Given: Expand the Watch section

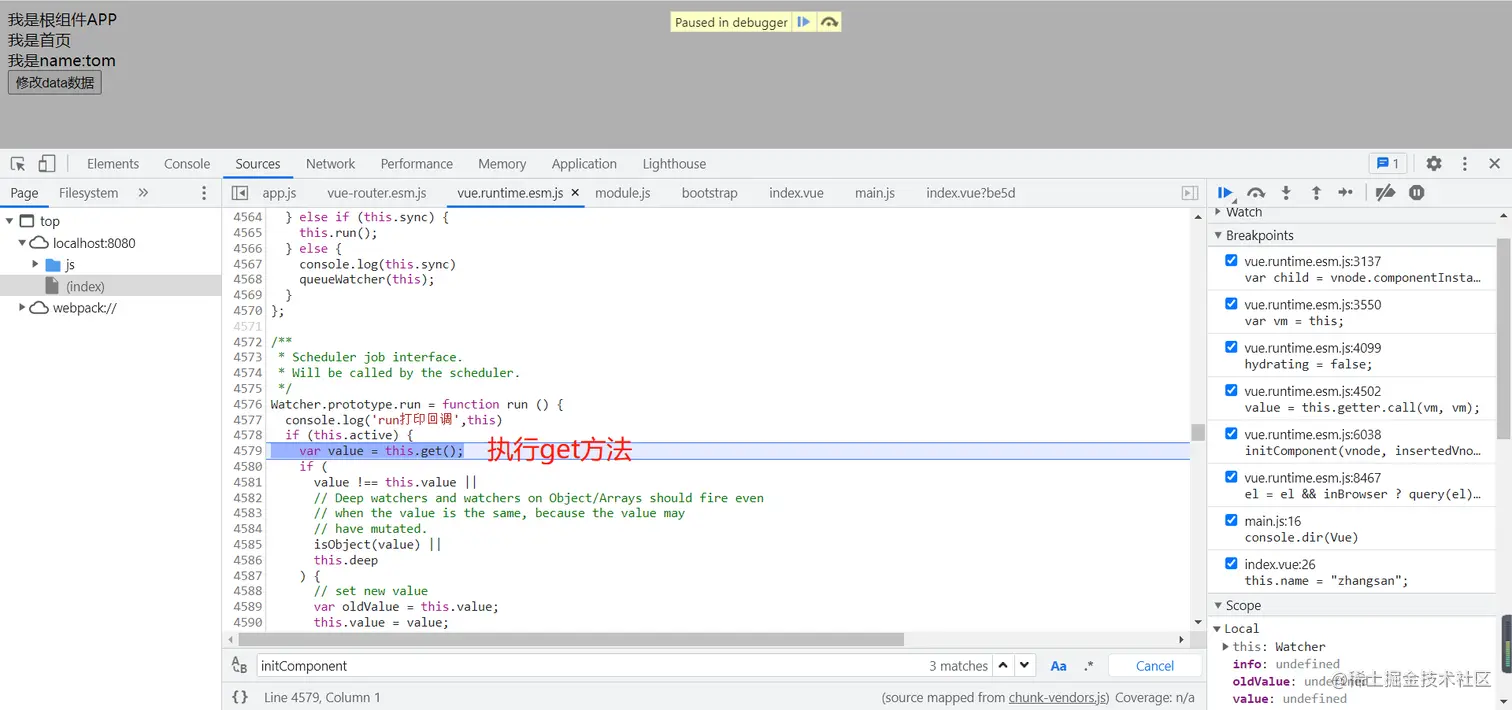Looking at the screenshot, I should 1218,212.
